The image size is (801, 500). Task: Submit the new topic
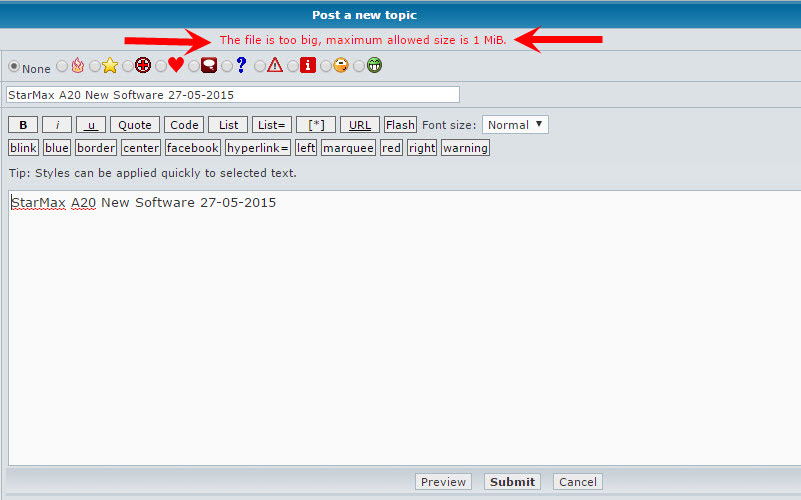pos(512,482)
